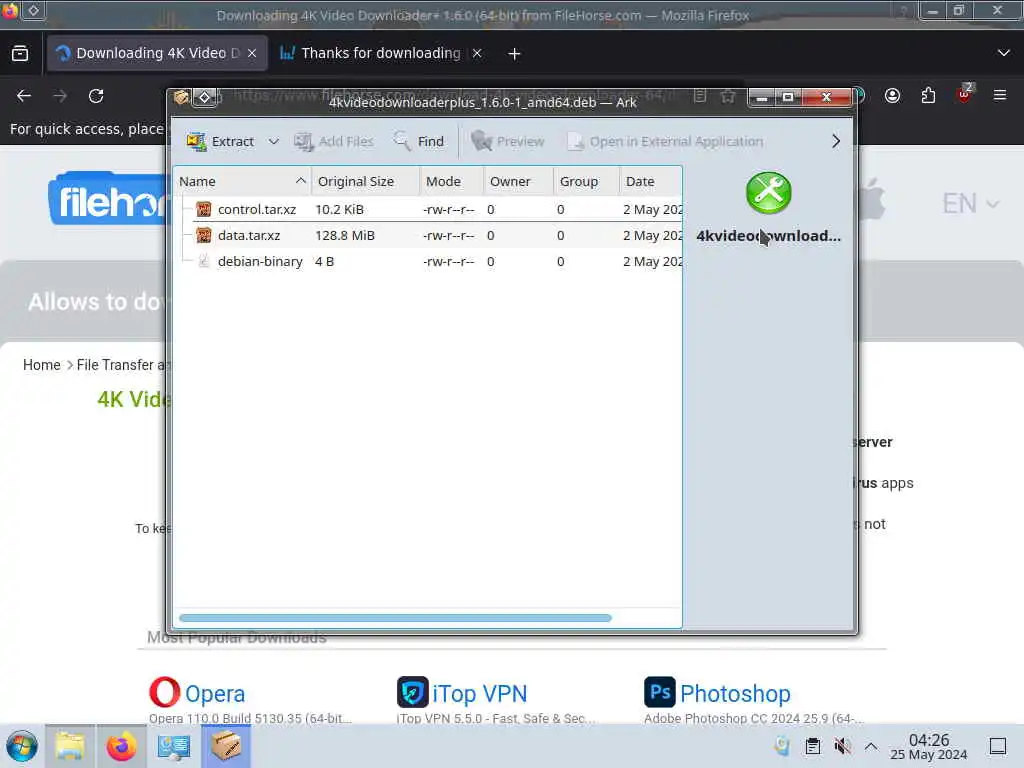Open the Firefox hamburger menu
The image size is (1024, 768).
(1000, 96)
